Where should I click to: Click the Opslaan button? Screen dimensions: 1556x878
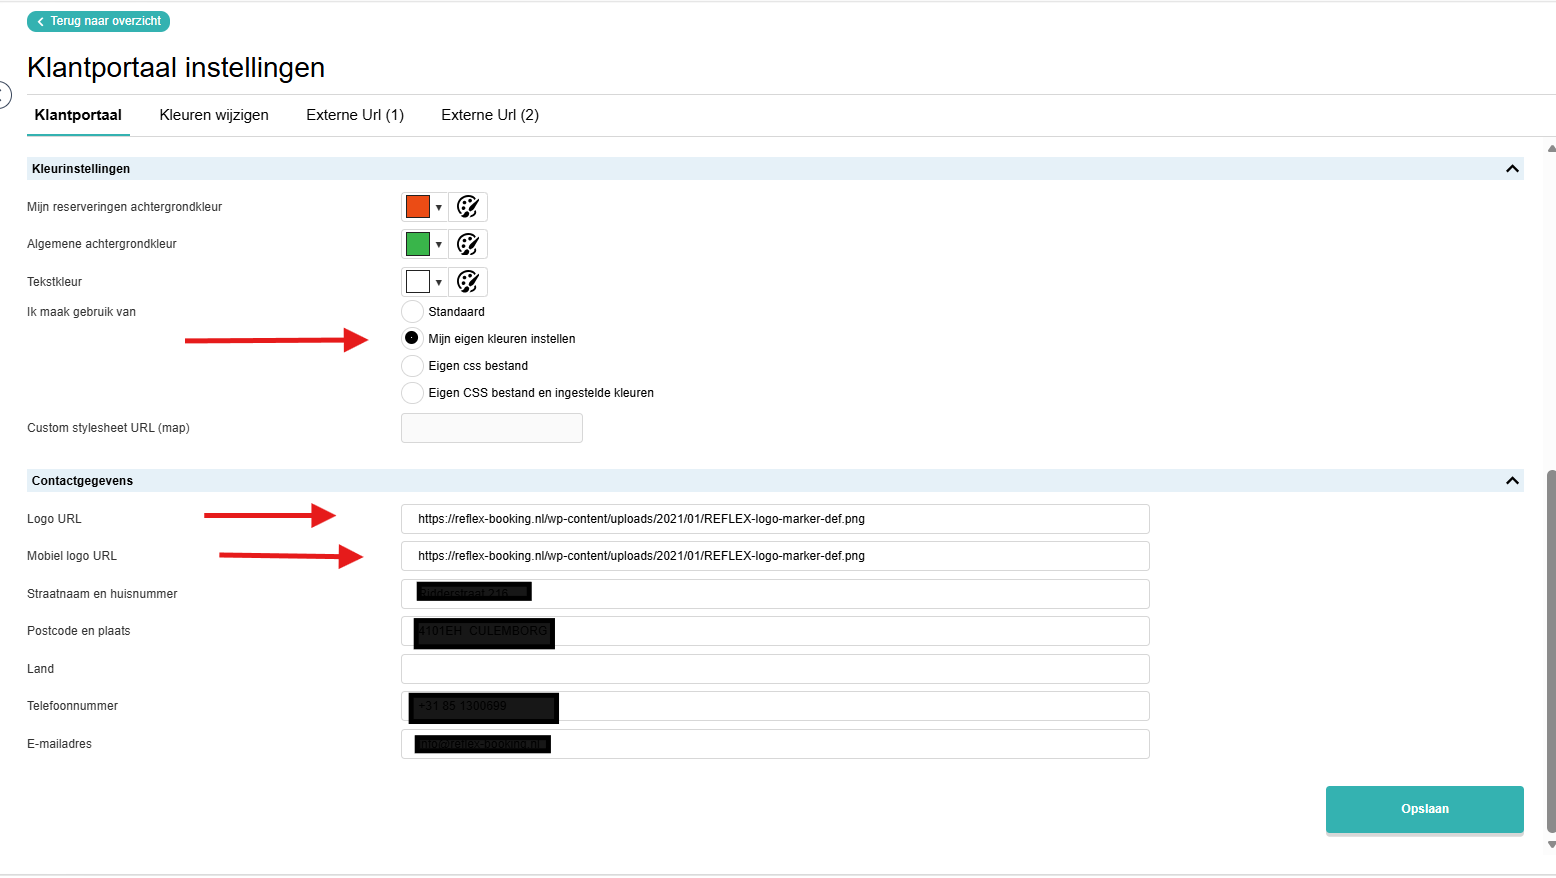[1425, 809]
